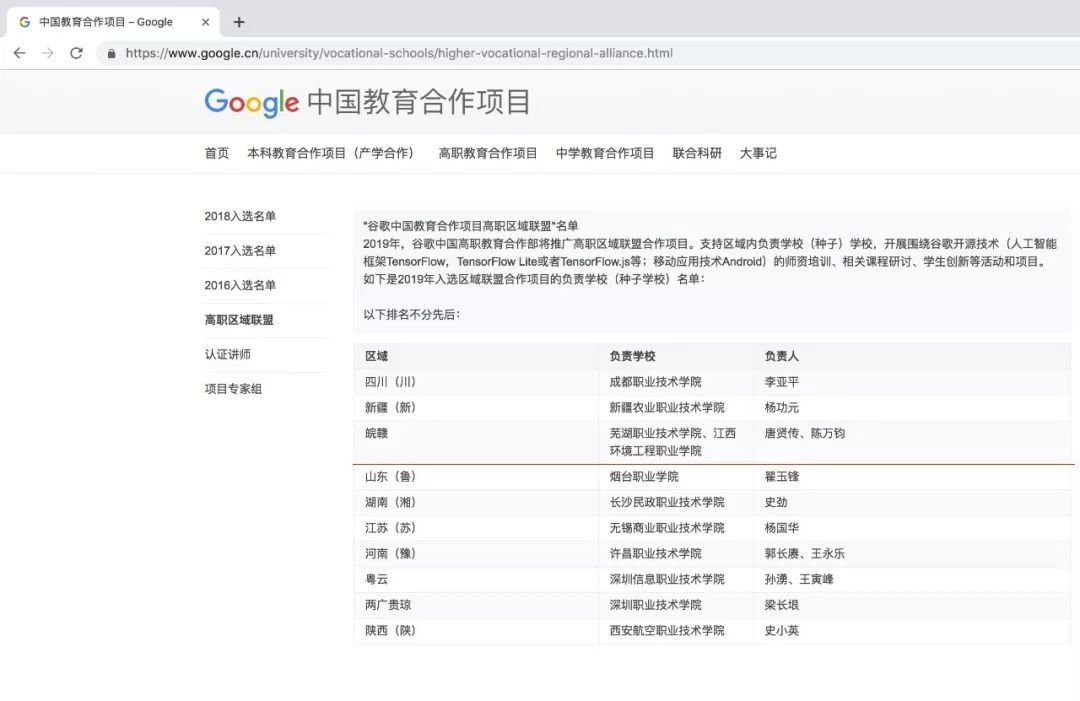The image size is (1080, 701).
Task: Click the names 唐贤传、陈万钧
Action: pyautogui.click(x=804, y=433)
